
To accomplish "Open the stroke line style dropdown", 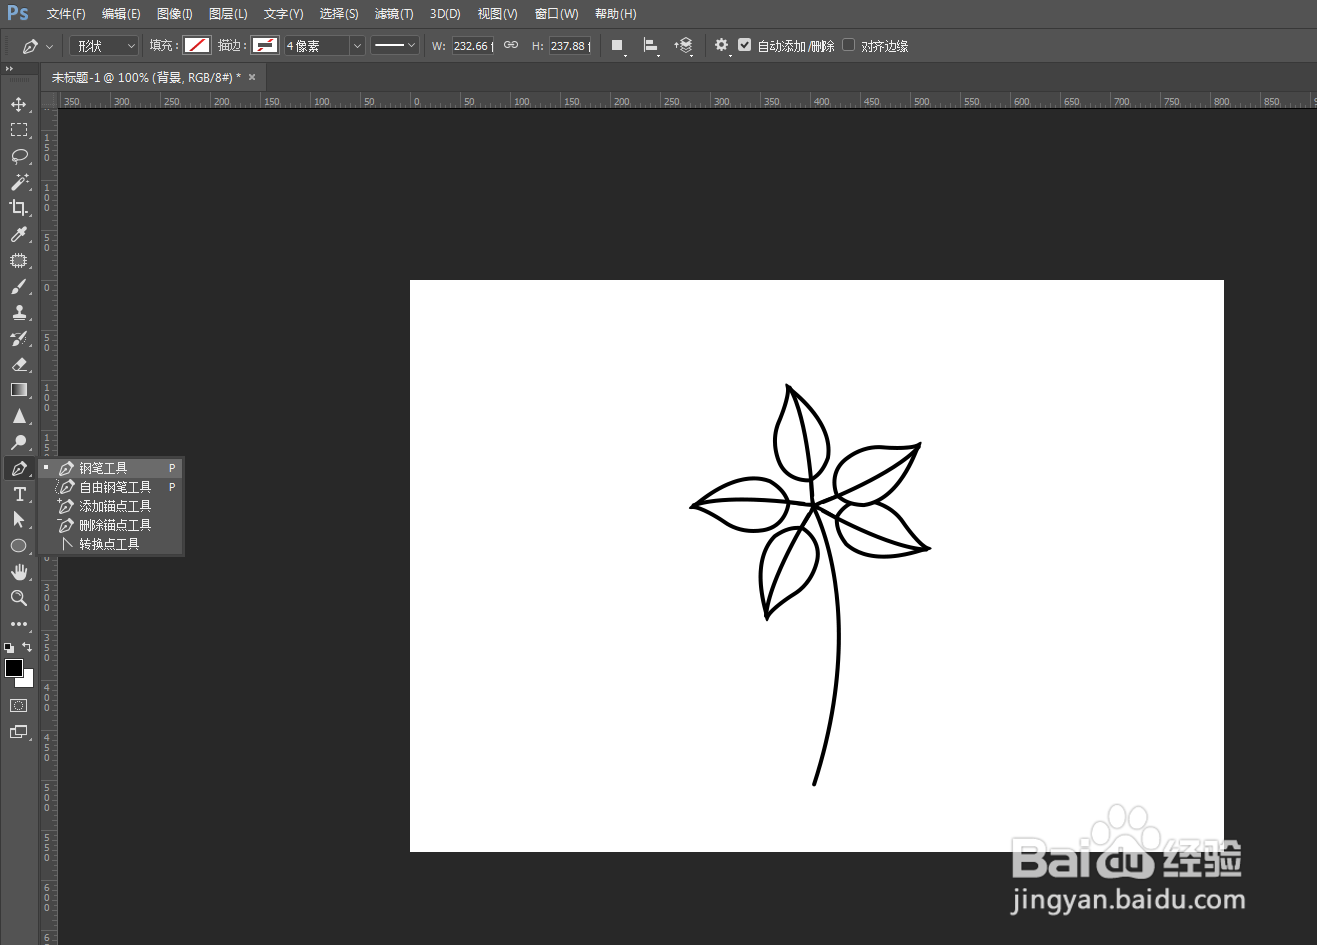I will pyautogui.click(x=394, y=45).
